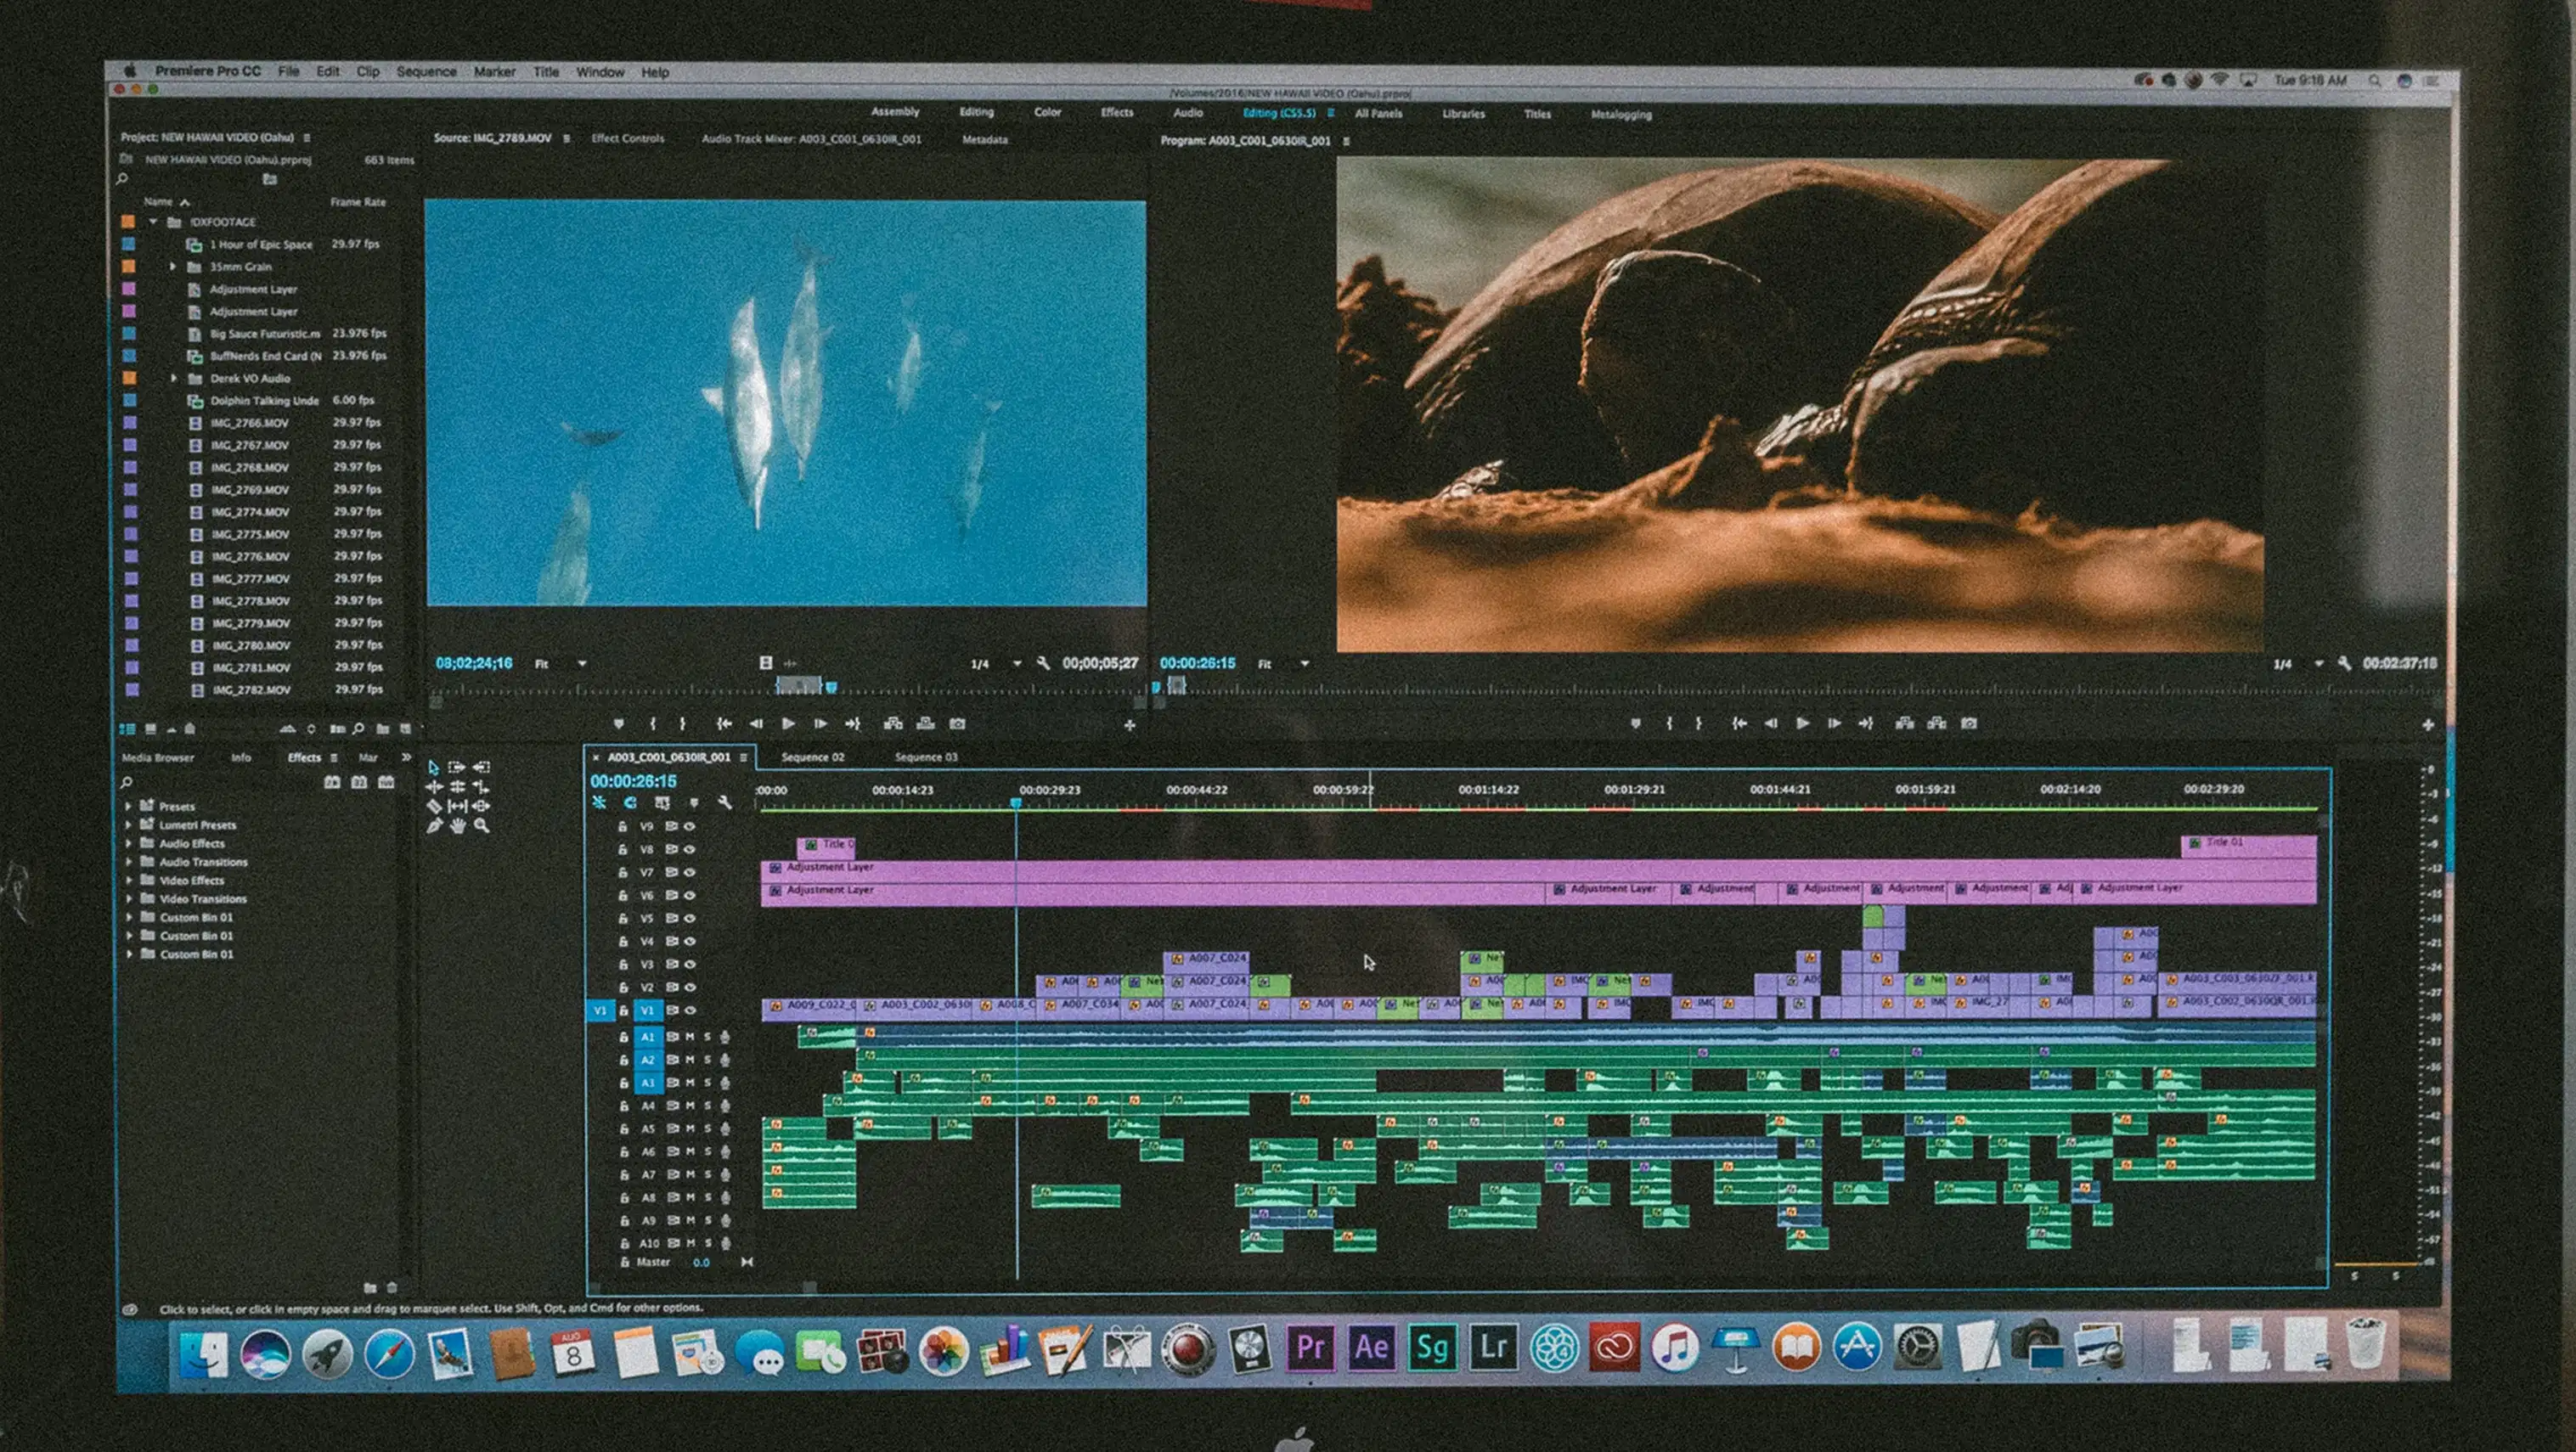2576x1452 pixels.
Task: Click timeline playhead on time ruler
Action: 1016,802
